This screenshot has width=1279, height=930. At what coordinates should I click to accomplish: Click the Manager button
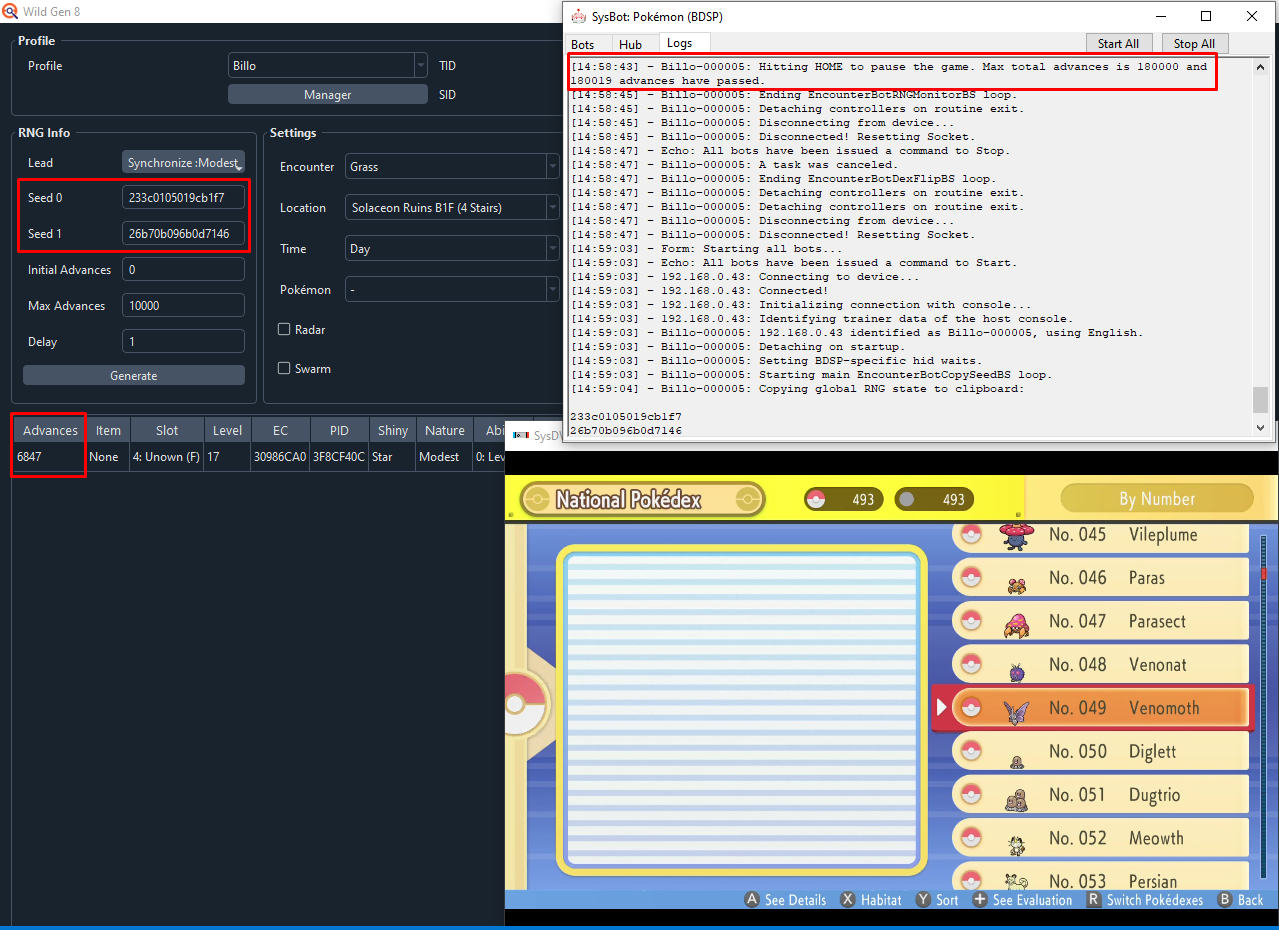pyautogui.click(x=328, y=95)
